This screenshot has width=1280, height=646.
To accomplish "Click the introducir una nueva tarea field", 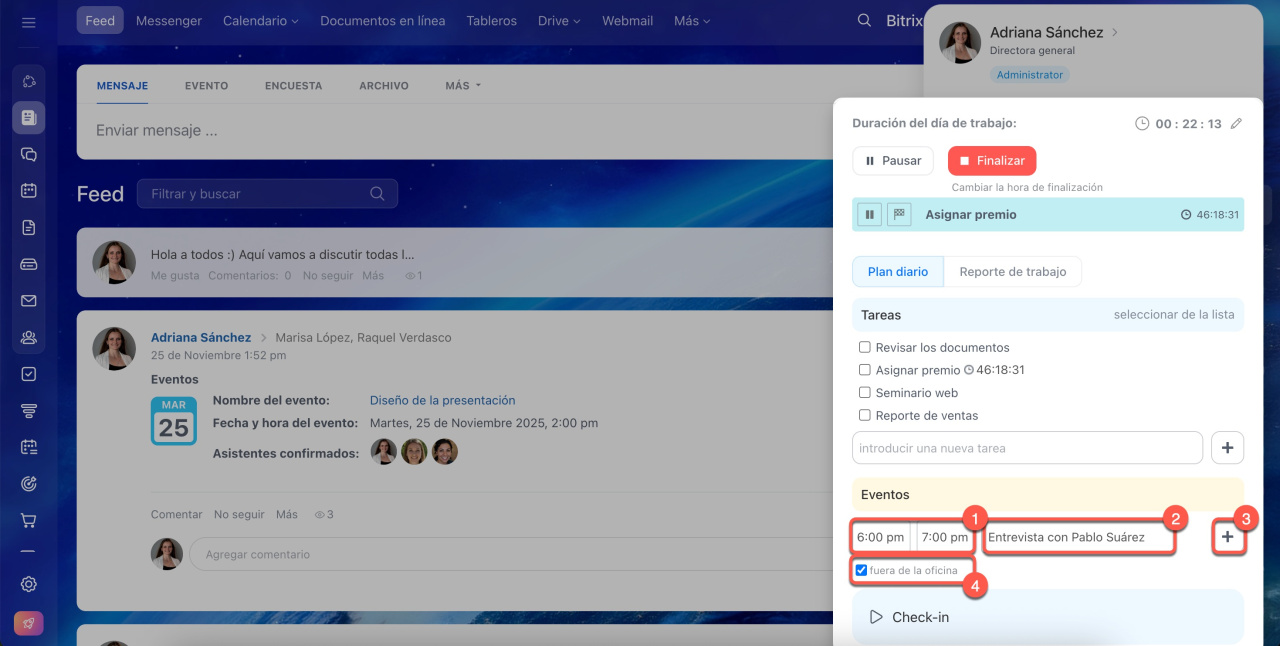I will [x=1026, y=448].
